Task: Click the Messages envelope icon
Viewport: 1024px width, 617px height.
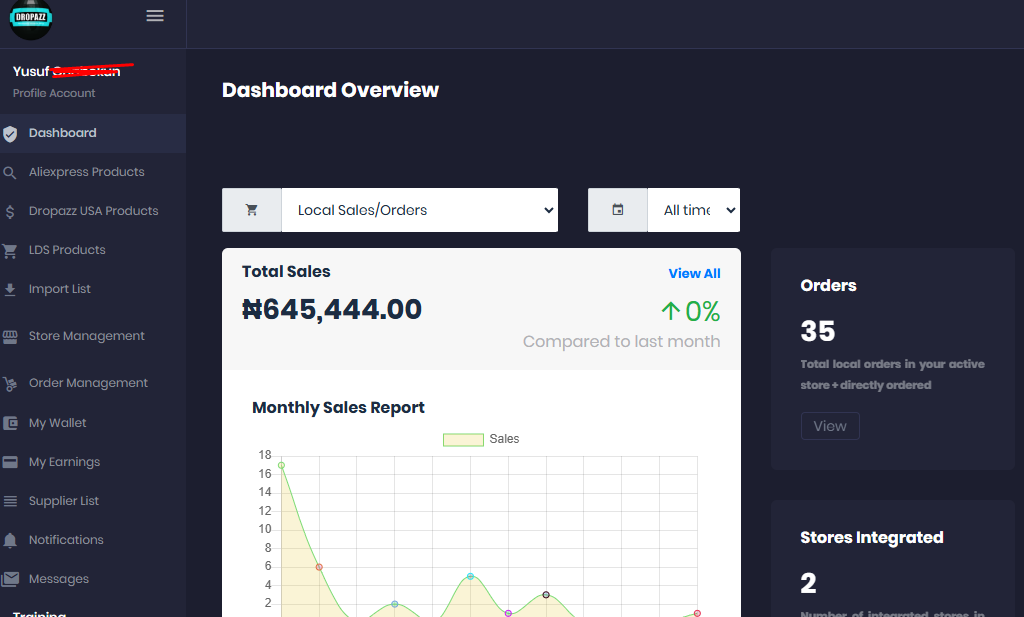Action: (10, 580)
